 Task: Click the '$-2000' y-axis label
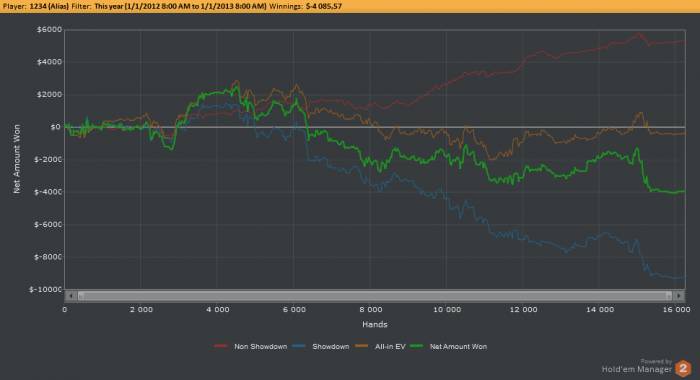click(x=48, y=159)
